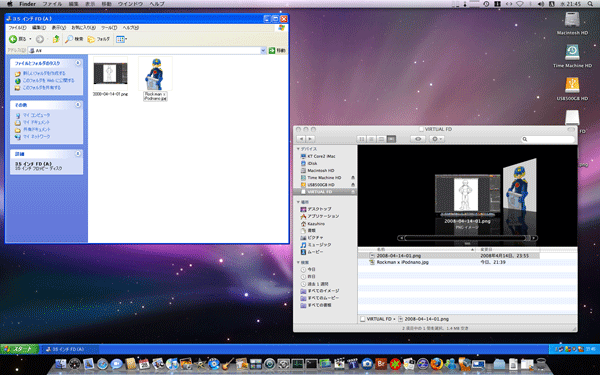Collapse the デバイス section in Finder sidebar
The image size is (600, 375).
[298, 149]
